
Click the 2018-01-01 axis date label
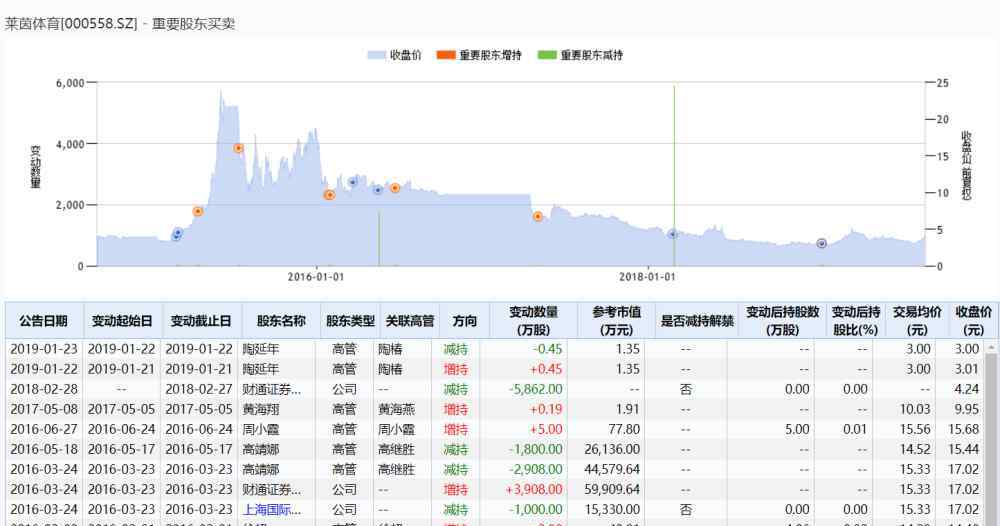647,277
